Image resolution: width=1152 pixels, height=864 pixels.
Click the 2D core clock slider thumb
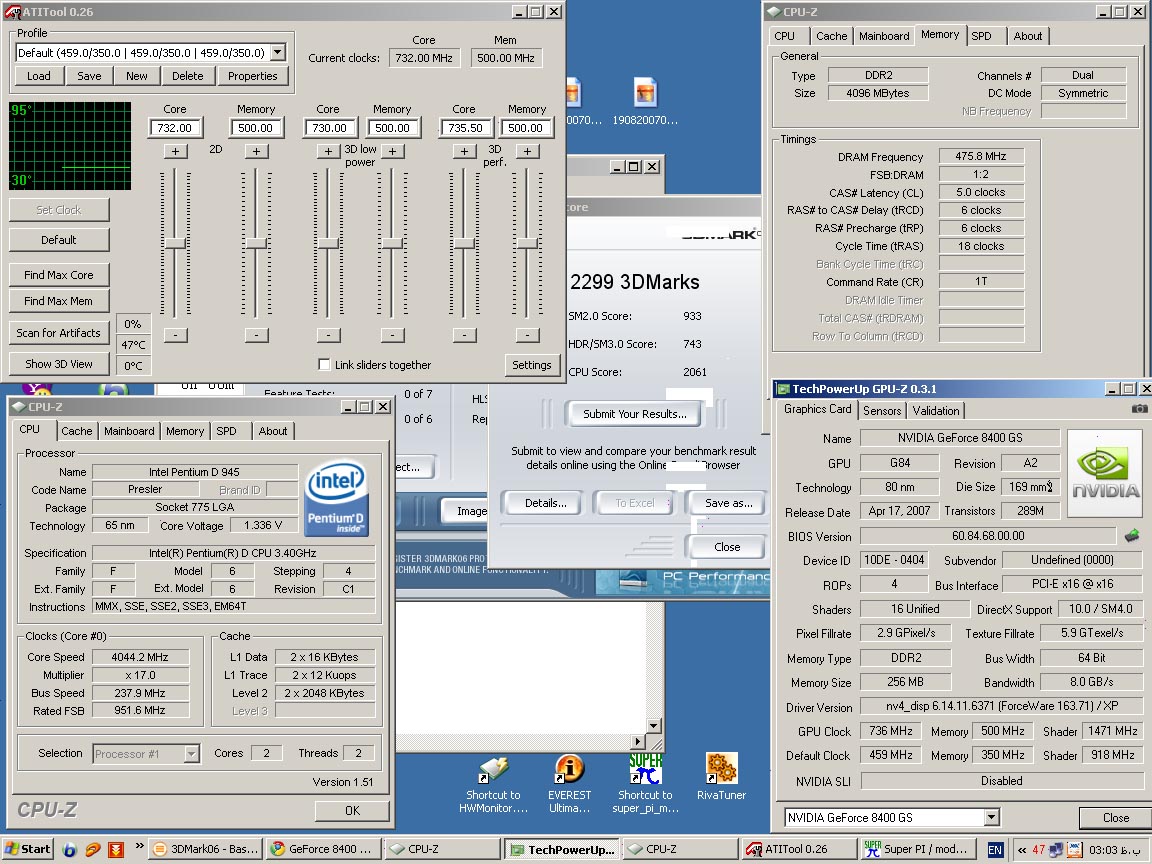175,243
